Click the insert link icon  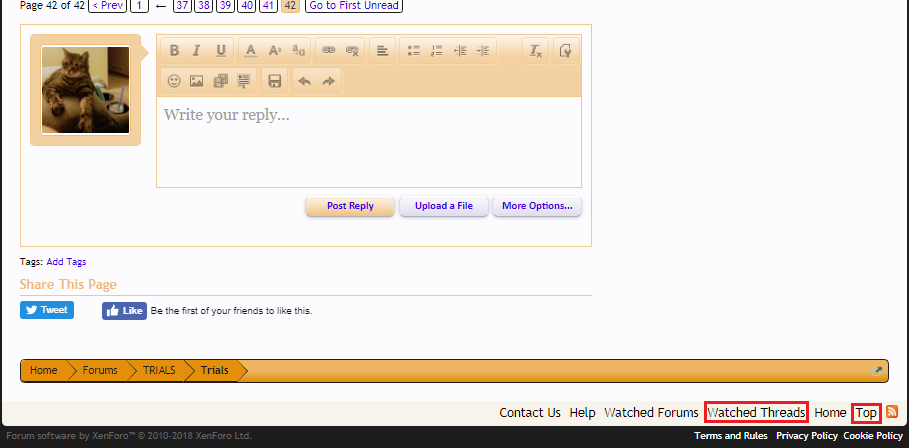click(327, 50)
